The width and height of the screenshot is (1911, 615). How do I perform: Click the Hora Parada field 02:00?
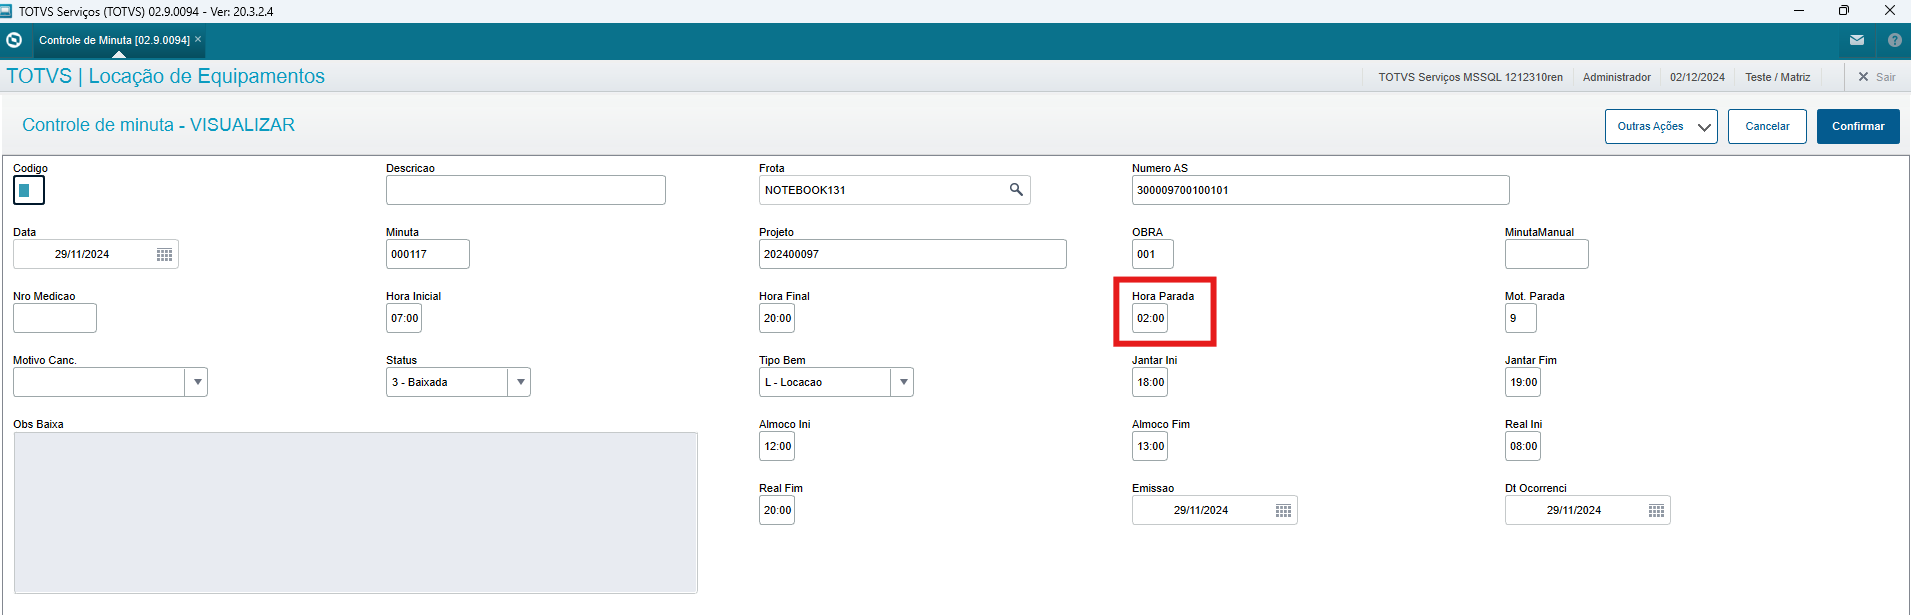[x=1150, y=318]
